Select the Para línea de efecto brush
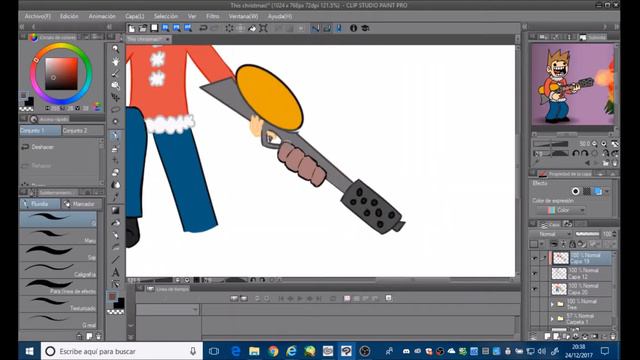 click(58, 287)
